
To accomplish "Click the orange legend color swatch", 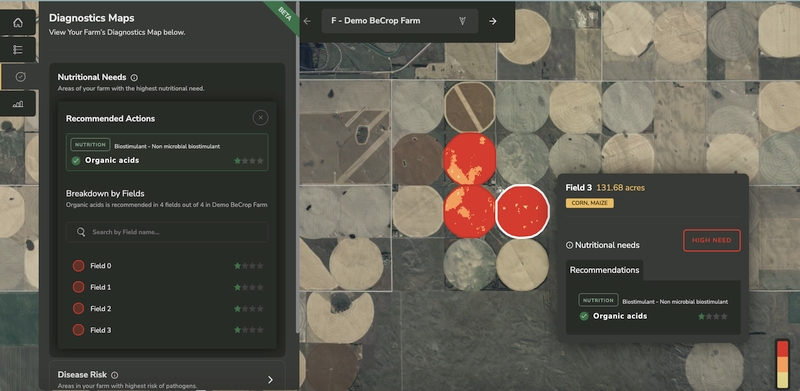I will 782,364.
